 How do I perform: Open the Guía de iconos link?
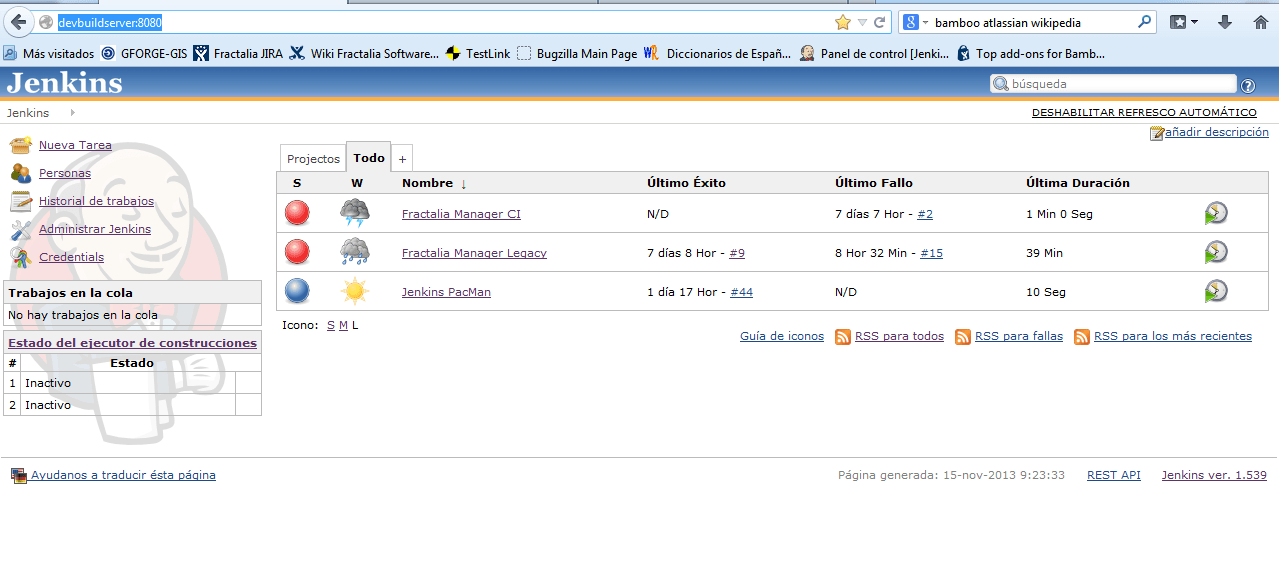tap(782, 336)
